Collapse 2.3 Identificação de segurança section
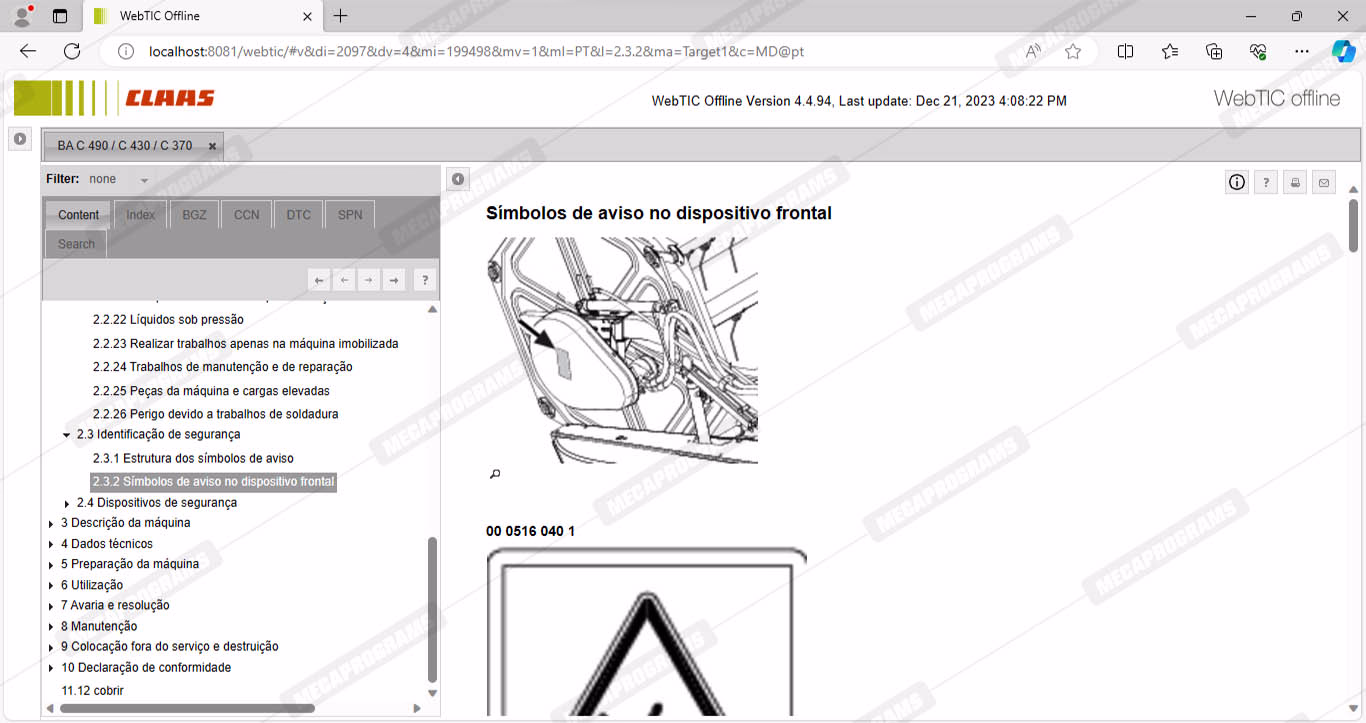Viewport: 1366px width, 723px height. 67,435
